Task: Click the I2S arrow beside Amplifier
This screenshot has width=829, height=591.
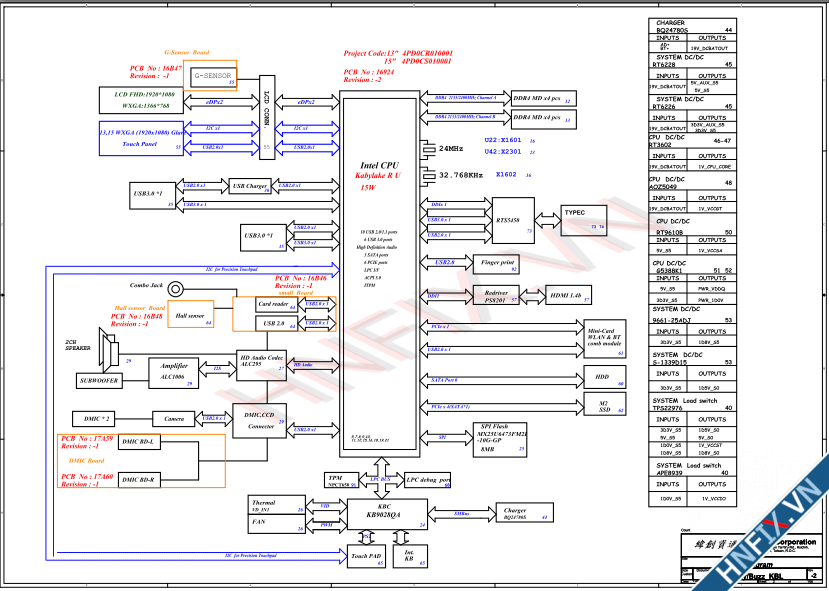Action: point(218,368)
